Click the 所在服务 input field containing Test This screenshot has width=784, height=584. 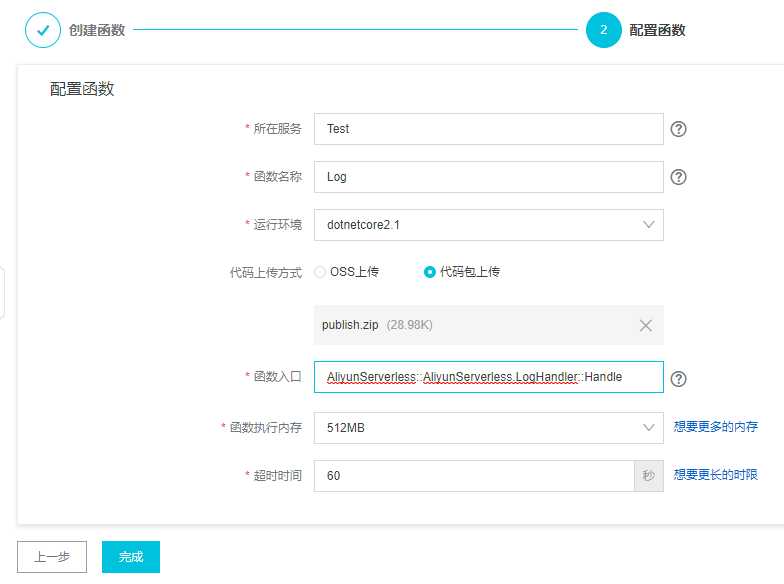tap(488, 129)
